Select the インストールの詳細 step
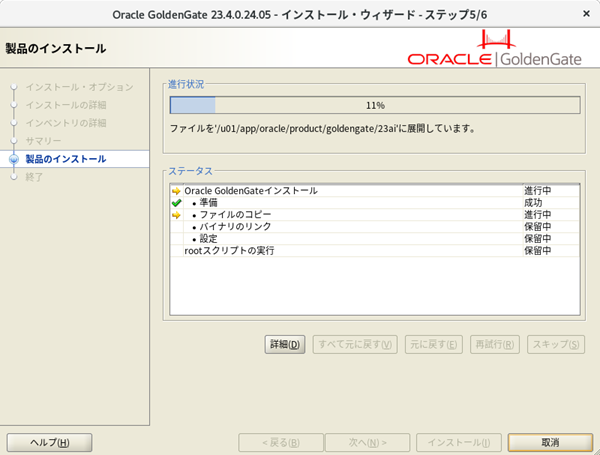600x455 pixels. (x=66, y=105)
